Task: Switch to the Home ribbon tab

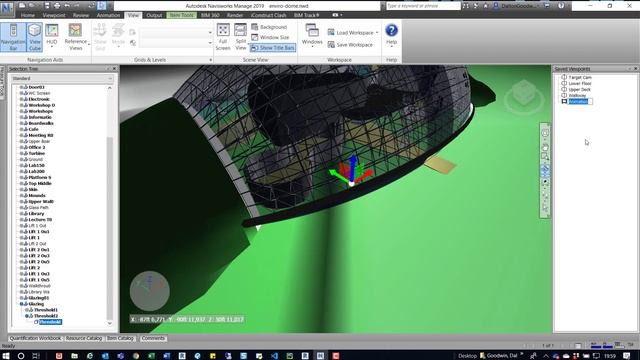Action: coord(28,15)
